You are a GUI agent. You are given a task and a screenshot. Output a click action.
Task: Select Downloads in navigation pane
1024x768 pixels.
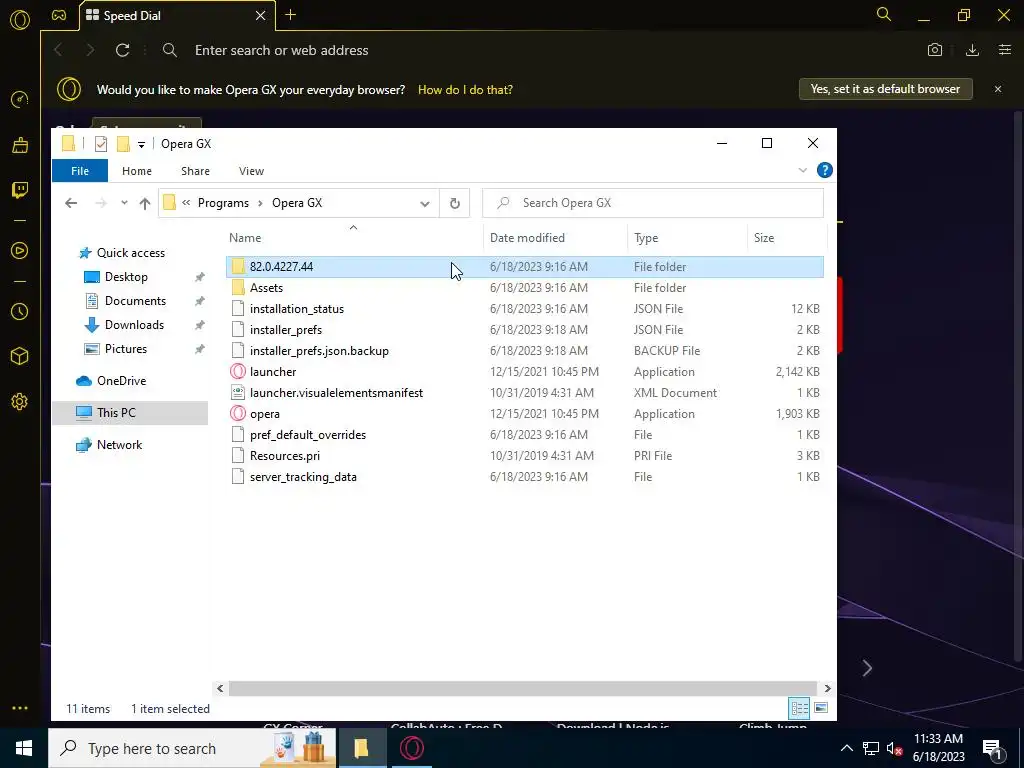(x=134, y=325)
